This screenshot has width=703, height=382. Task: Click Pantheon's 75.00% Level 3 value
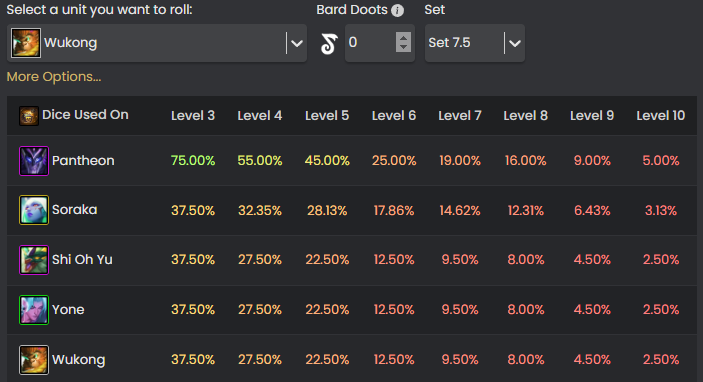pyautogui.click(x=193, y=161)
